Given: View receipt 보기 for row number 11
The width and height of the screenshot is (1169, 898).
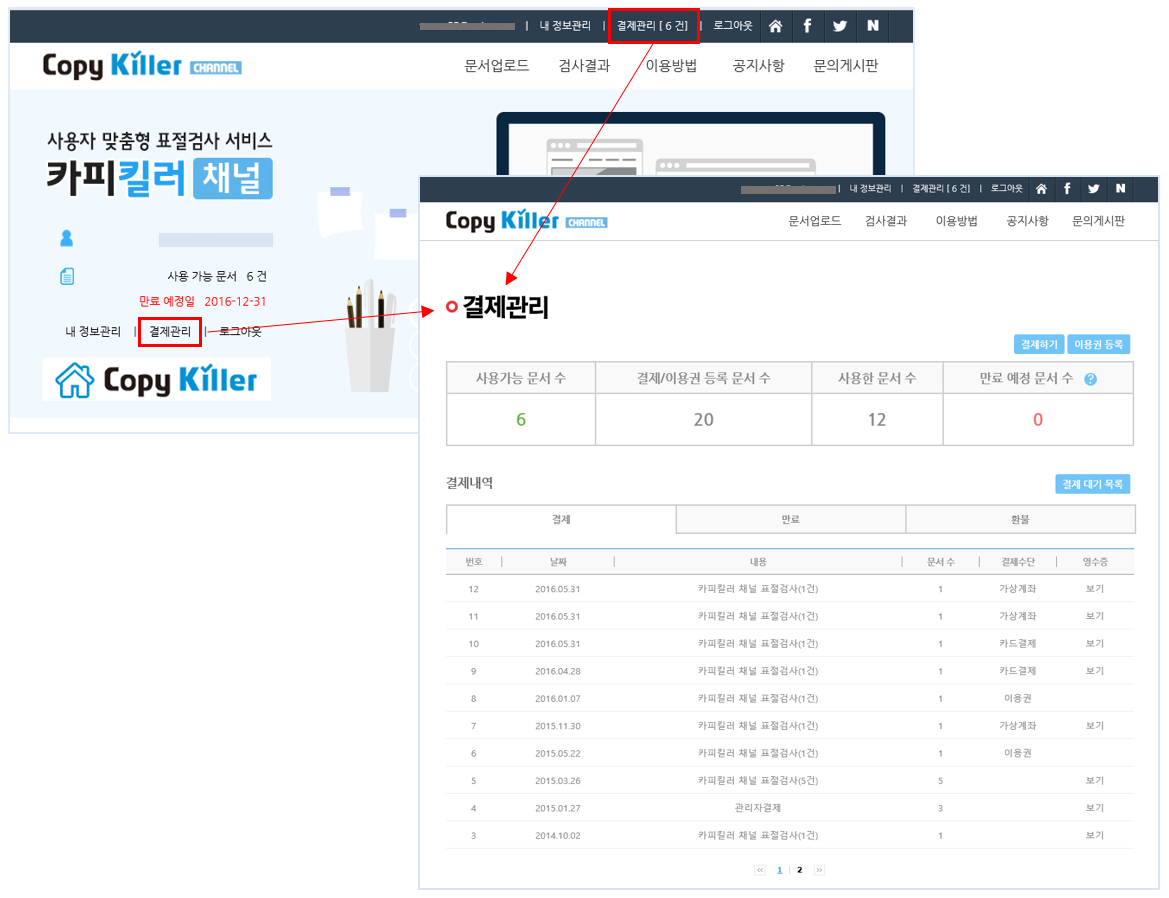Looking at the screenshot, I should coord(1094,616).
